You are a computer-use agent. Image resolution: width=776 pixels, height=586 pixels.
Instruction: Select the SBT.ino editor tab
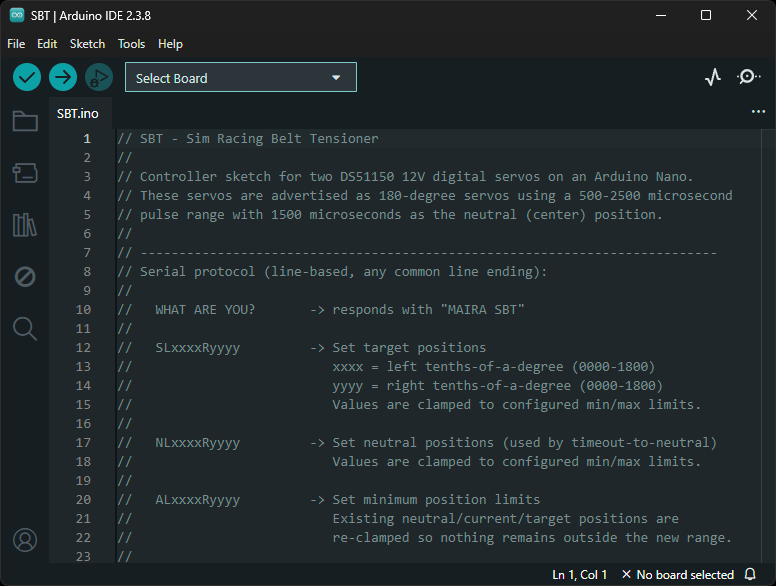[78, 113]
